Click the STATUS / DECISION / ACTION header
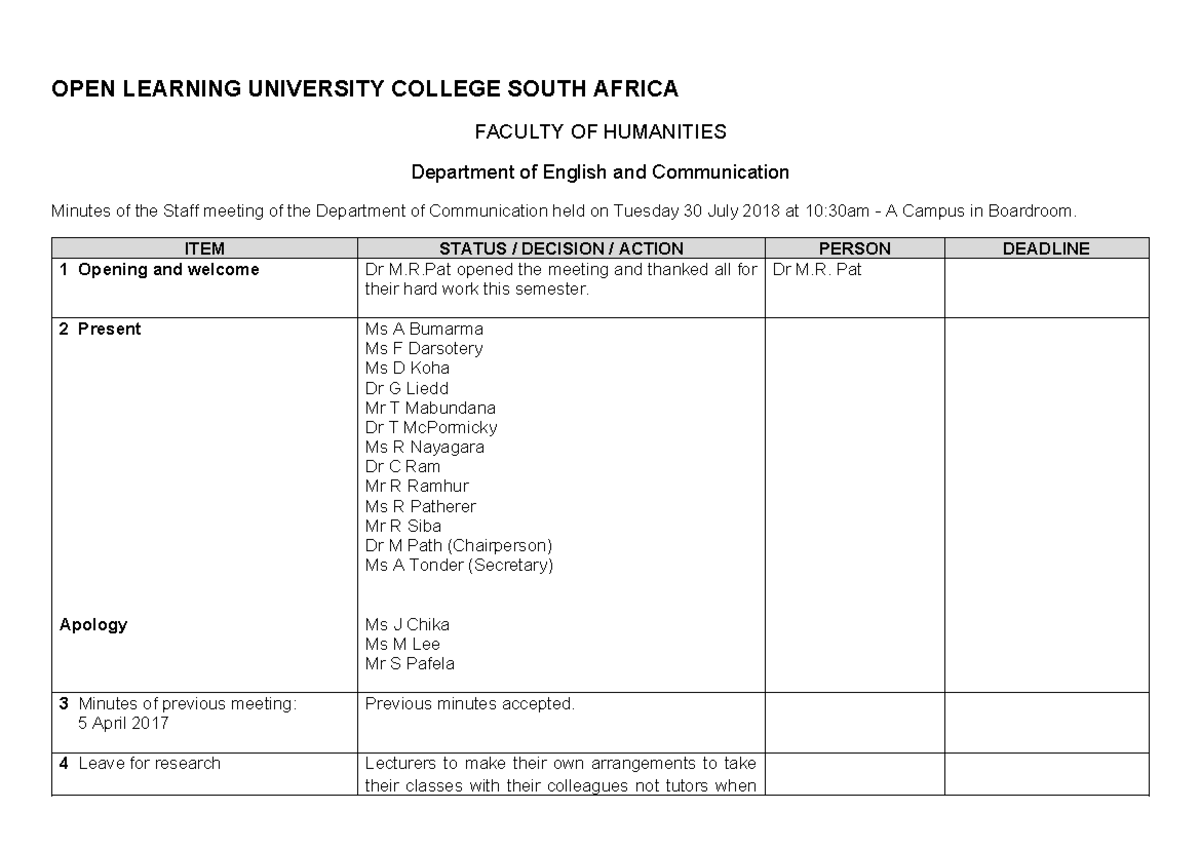The width and height of the screenshot is (1200, 849). (561, 249)
